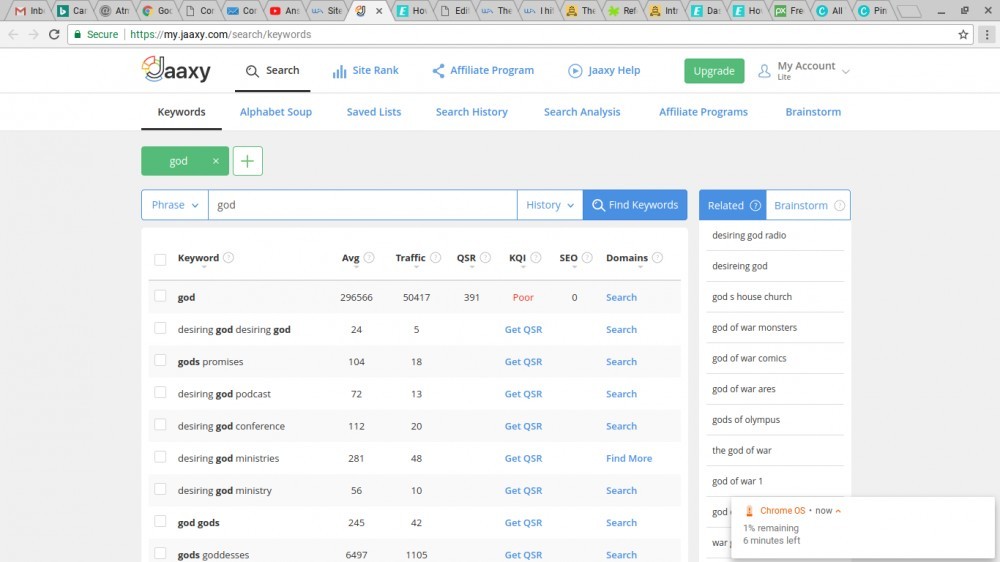Select related keyword gods of olympus
Viewport: 1000px width, 562px height.
pyautogui.click(x=746, y=420)
